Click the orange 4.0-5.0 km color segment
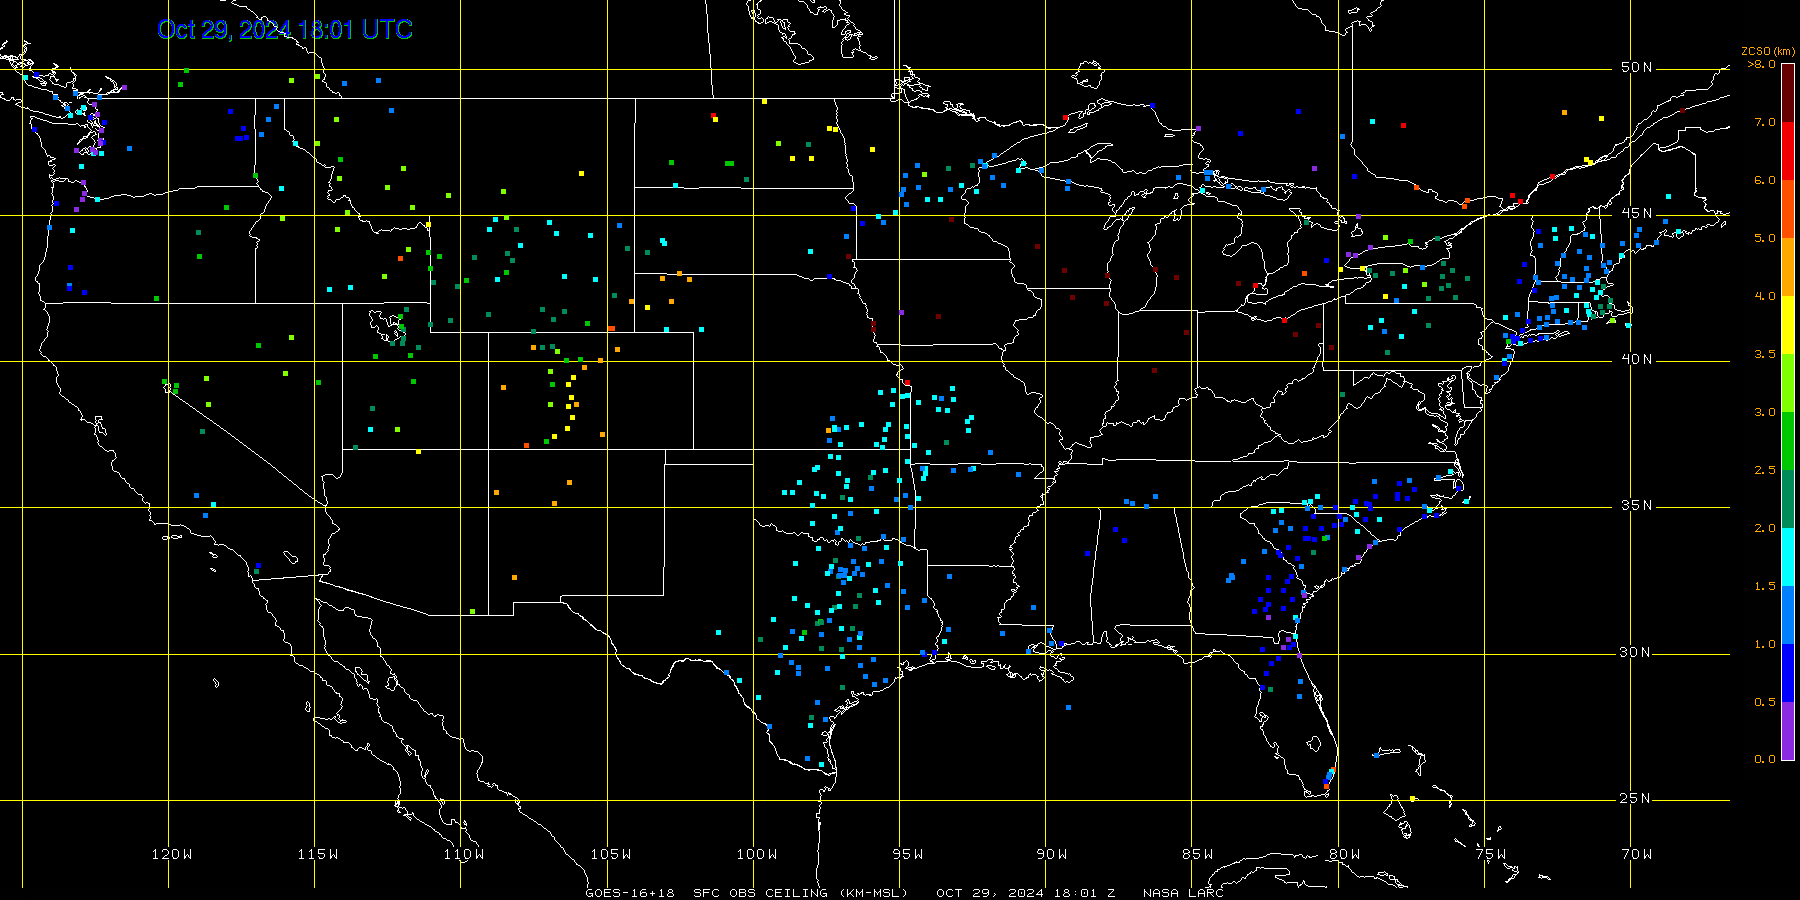The width and height of the screenshot is (1800, 900). 1788,267
